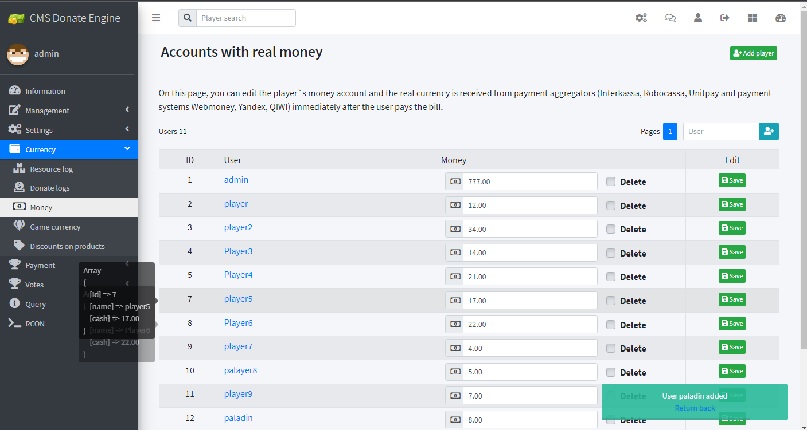This screenshot has width=807, height=430.
Task: Tick the Delete checkbox for Player4
Action: [611, 276]
